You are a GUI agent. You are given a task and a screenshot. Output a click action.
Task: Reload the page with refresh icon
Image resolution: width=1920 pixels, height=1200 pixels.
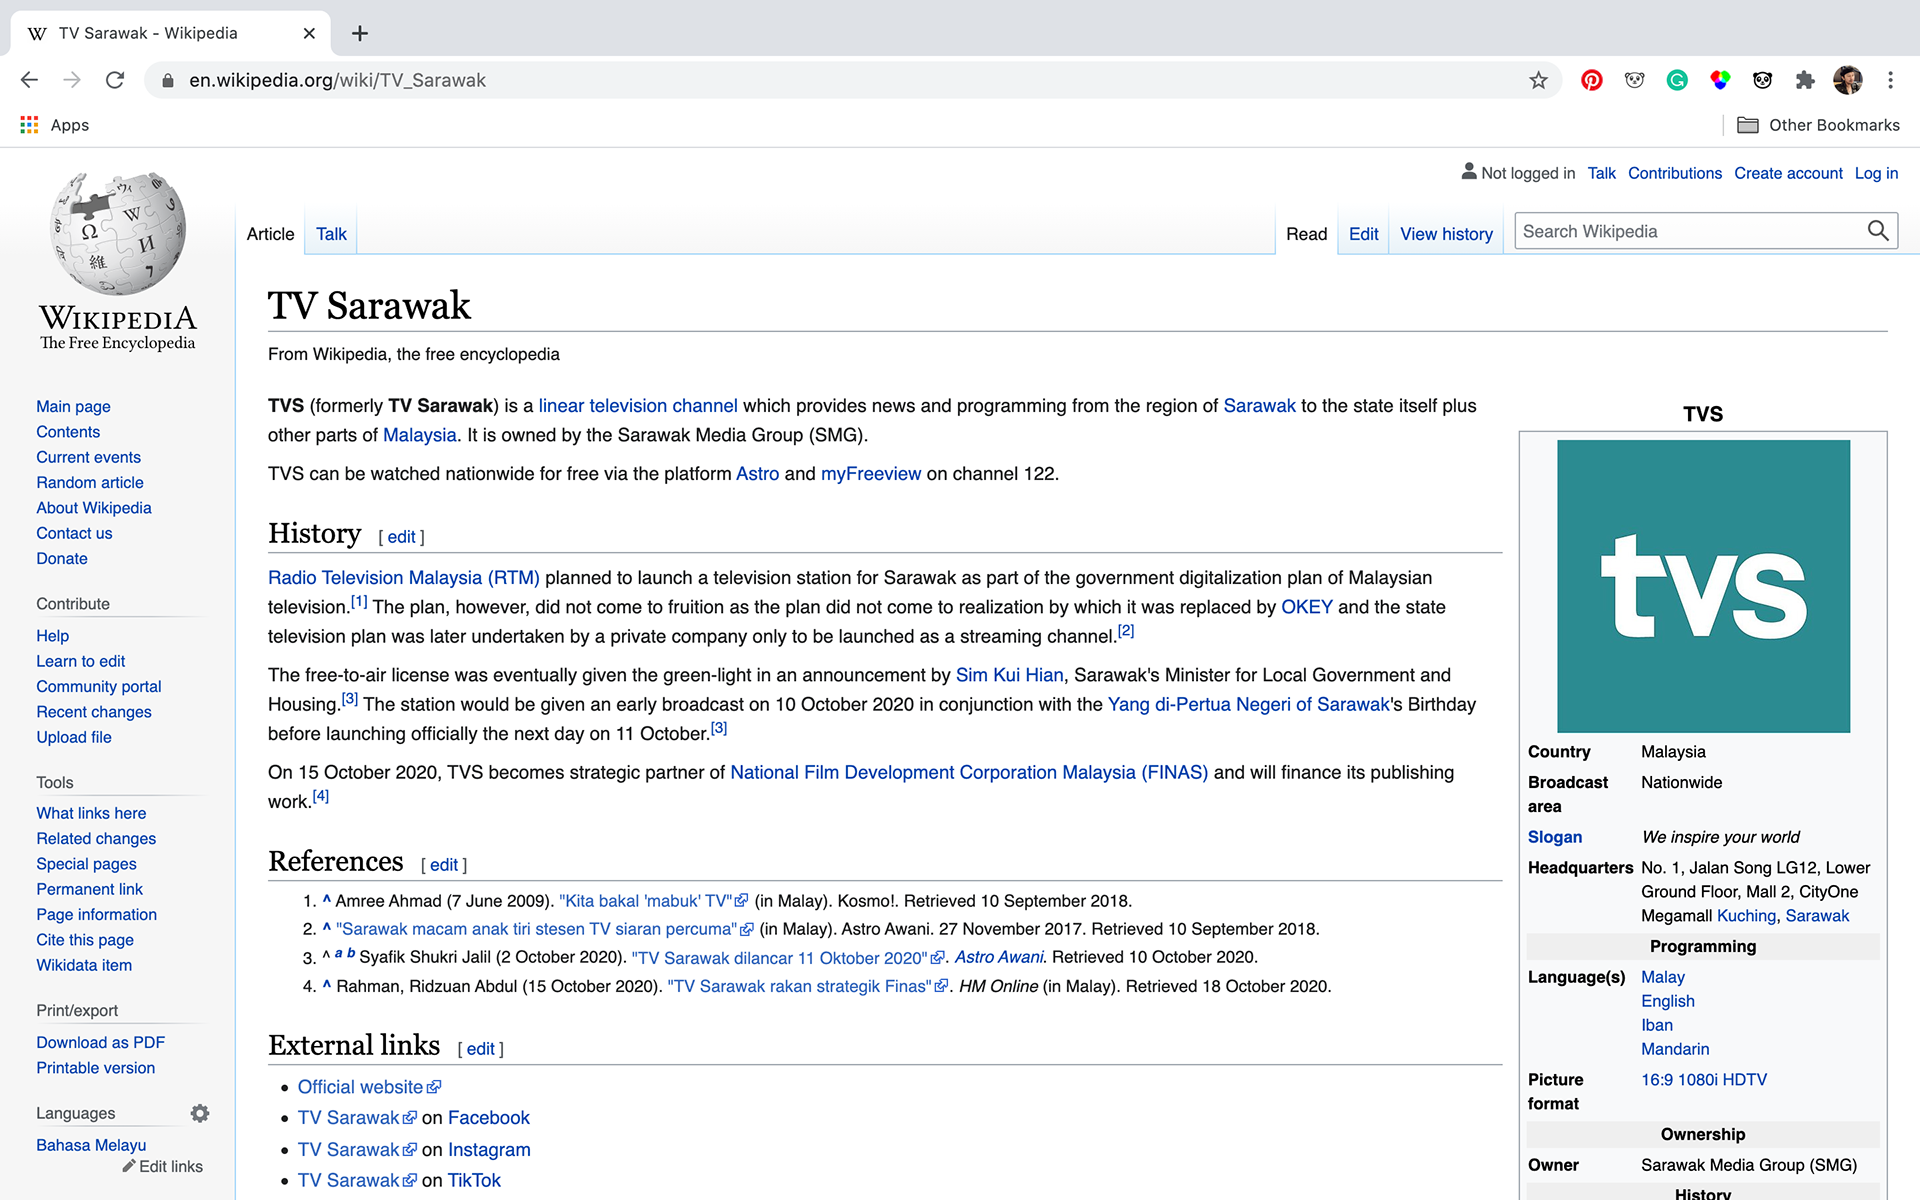pos(115,80)
